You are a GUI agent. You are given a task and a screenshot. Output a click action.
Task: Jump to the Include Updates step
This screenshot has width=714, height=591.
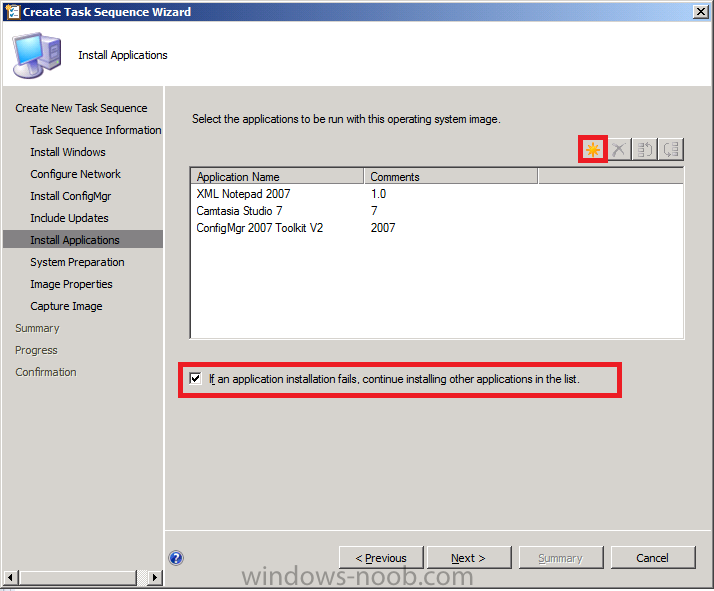coord(69,218)
